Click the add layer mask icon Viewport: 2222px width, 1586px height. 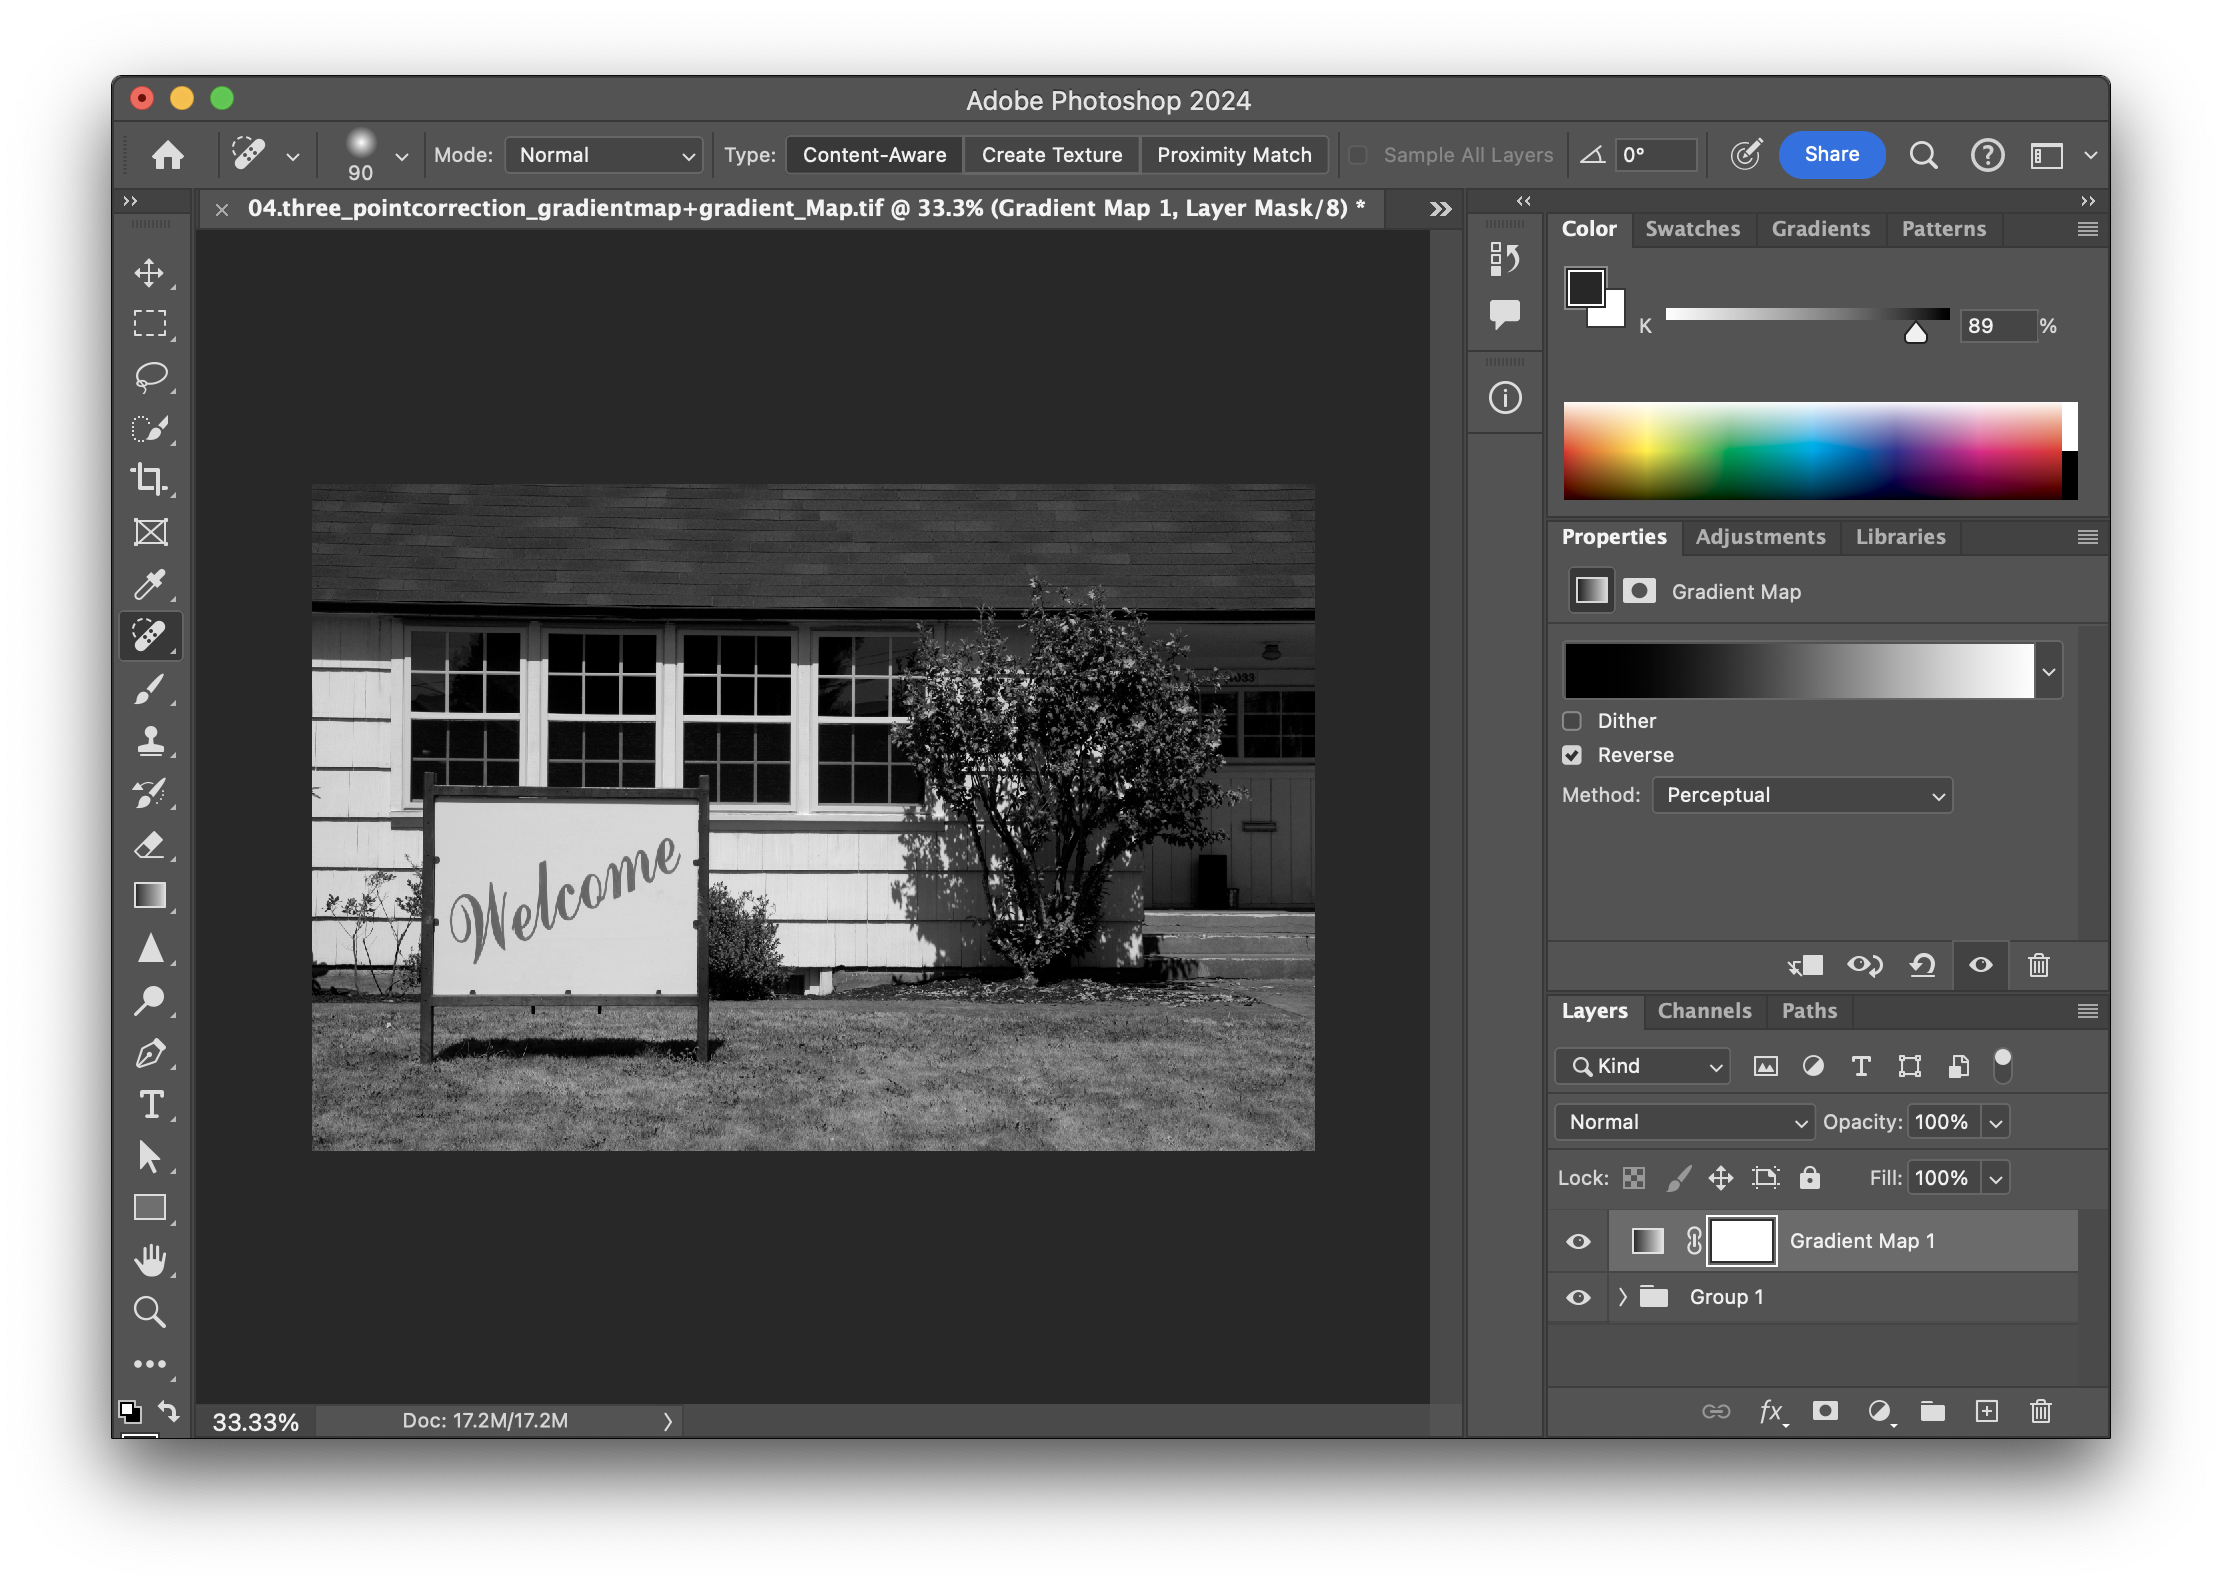(1825, 1411)
